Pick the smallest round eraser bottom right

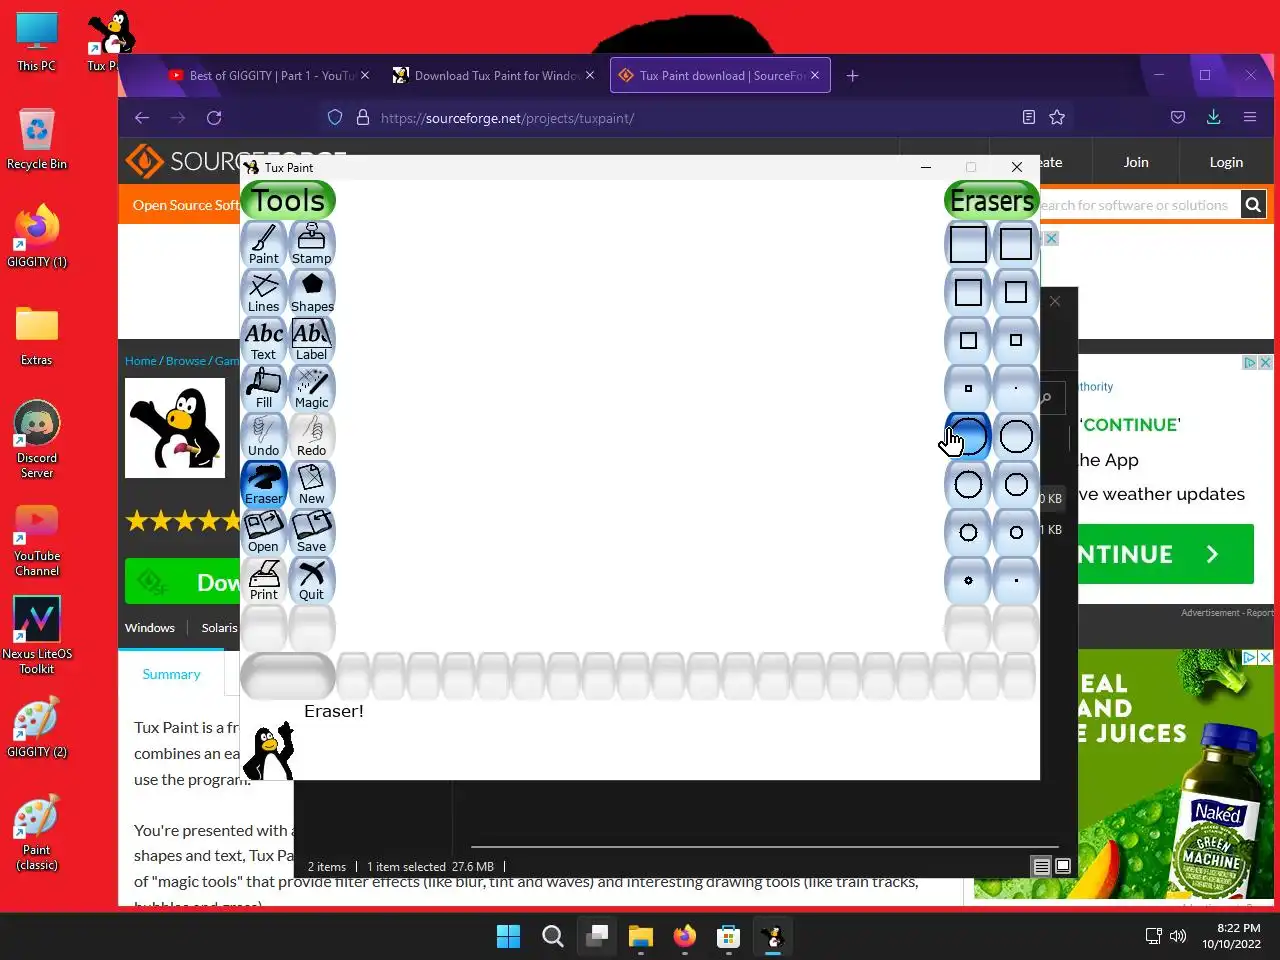[x=1016, y=580]
